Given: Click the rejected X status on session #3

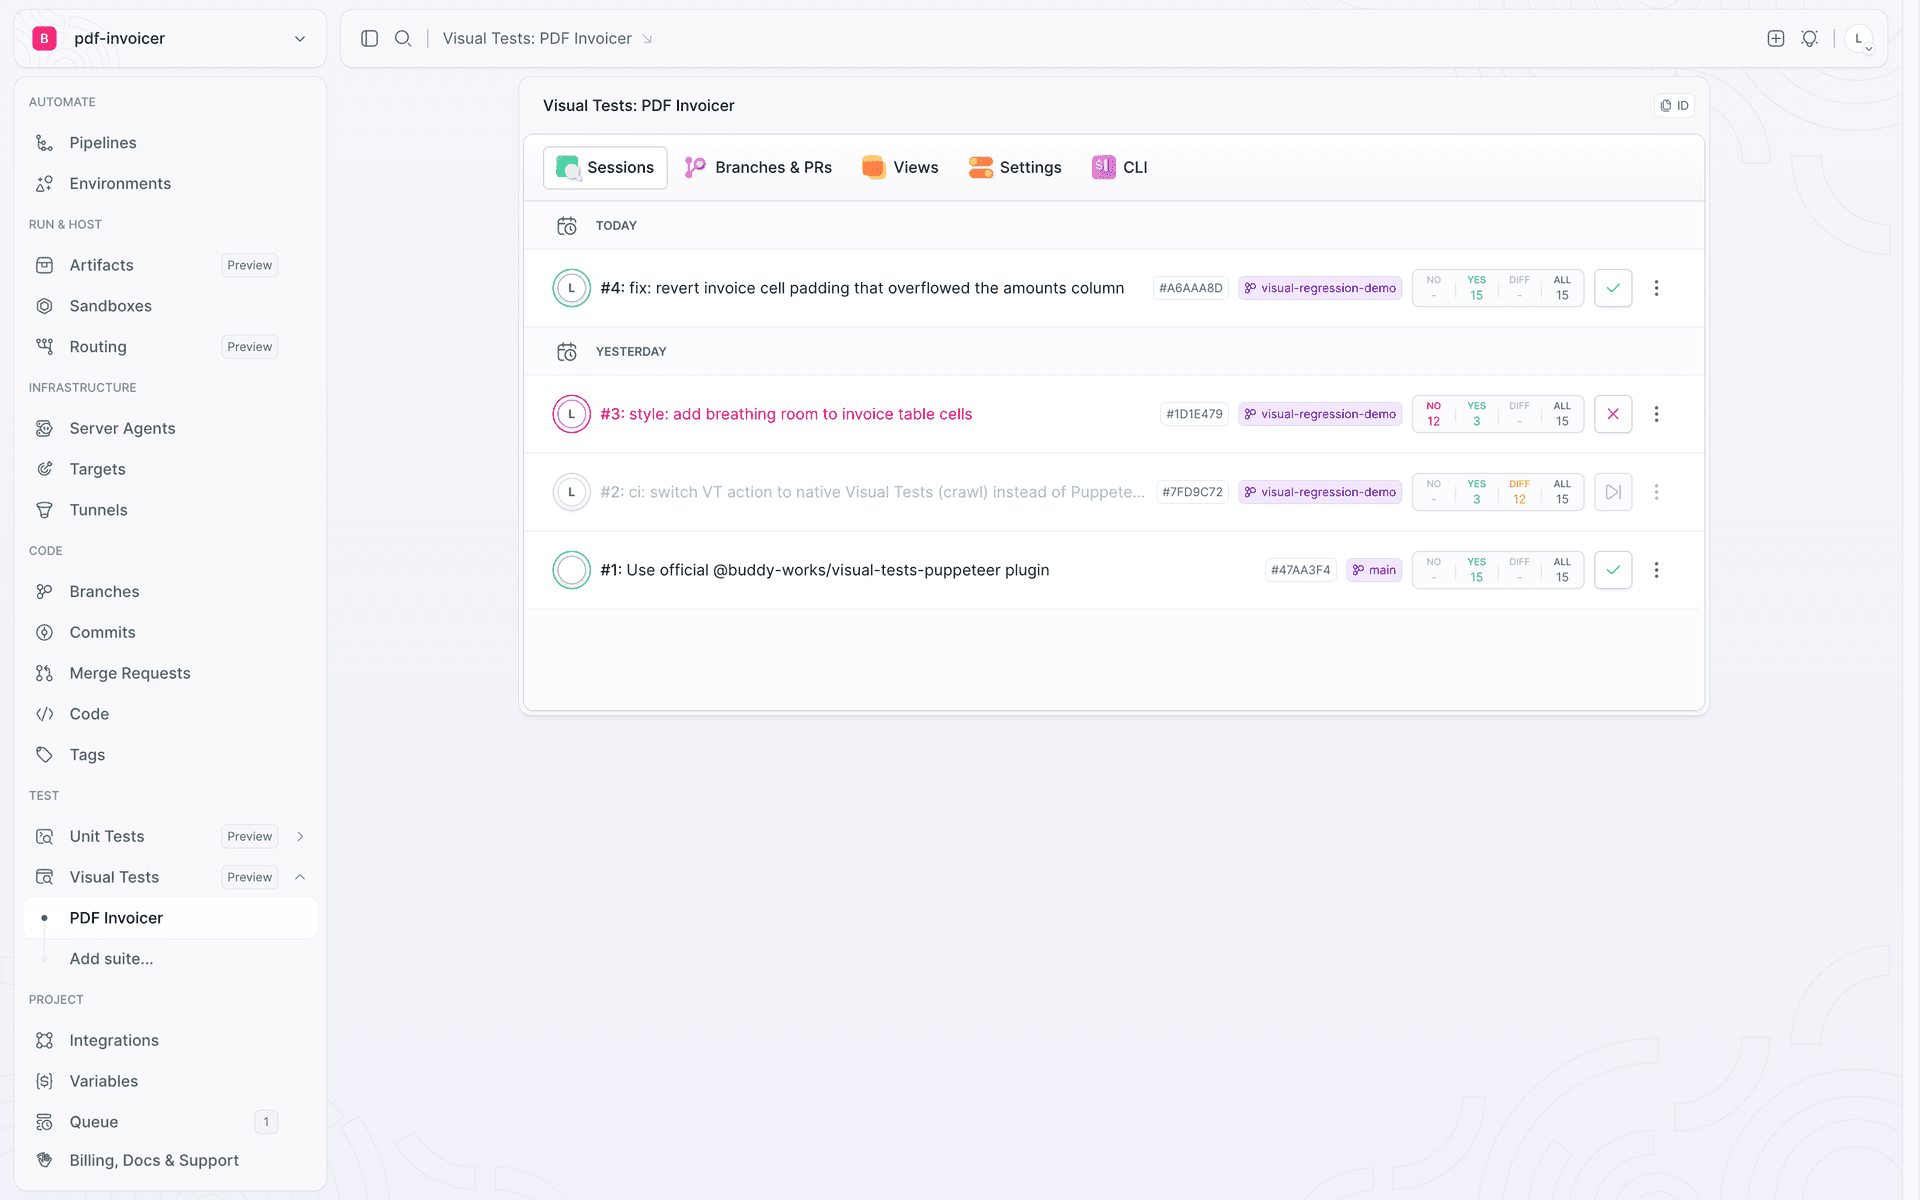Looking at the screenshot, I should click(1613, 414).
